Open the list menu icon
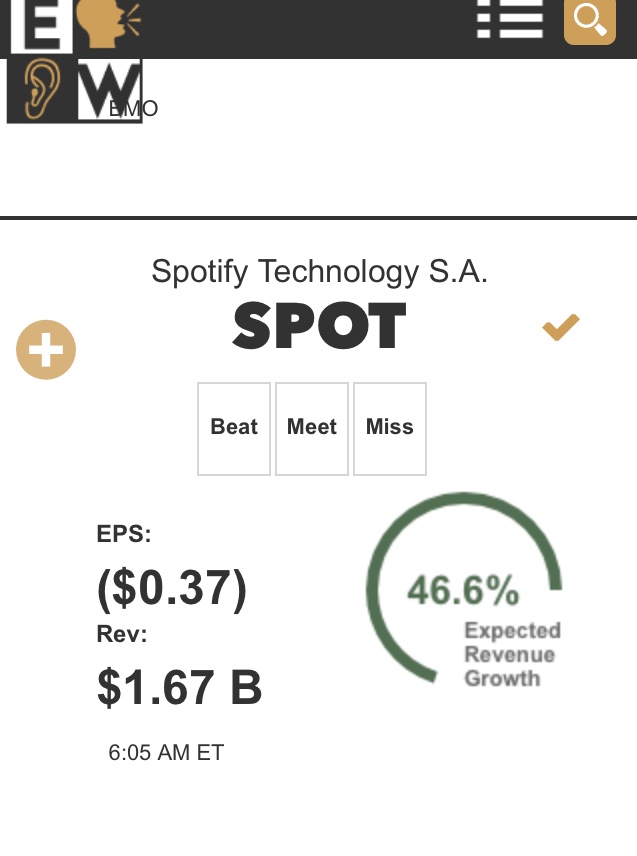637x856 pixels. [x=510, y=18]
